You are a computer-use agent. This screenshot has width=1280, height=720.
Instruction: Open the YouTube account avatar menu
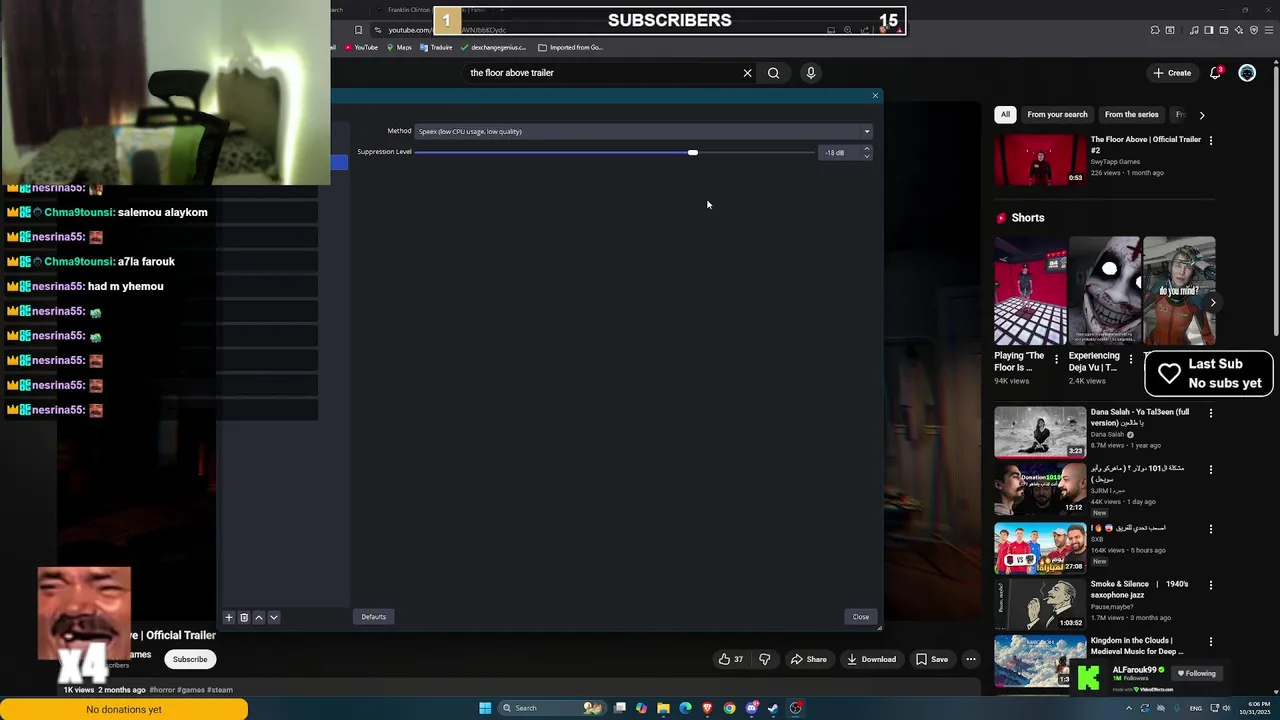1247,73
